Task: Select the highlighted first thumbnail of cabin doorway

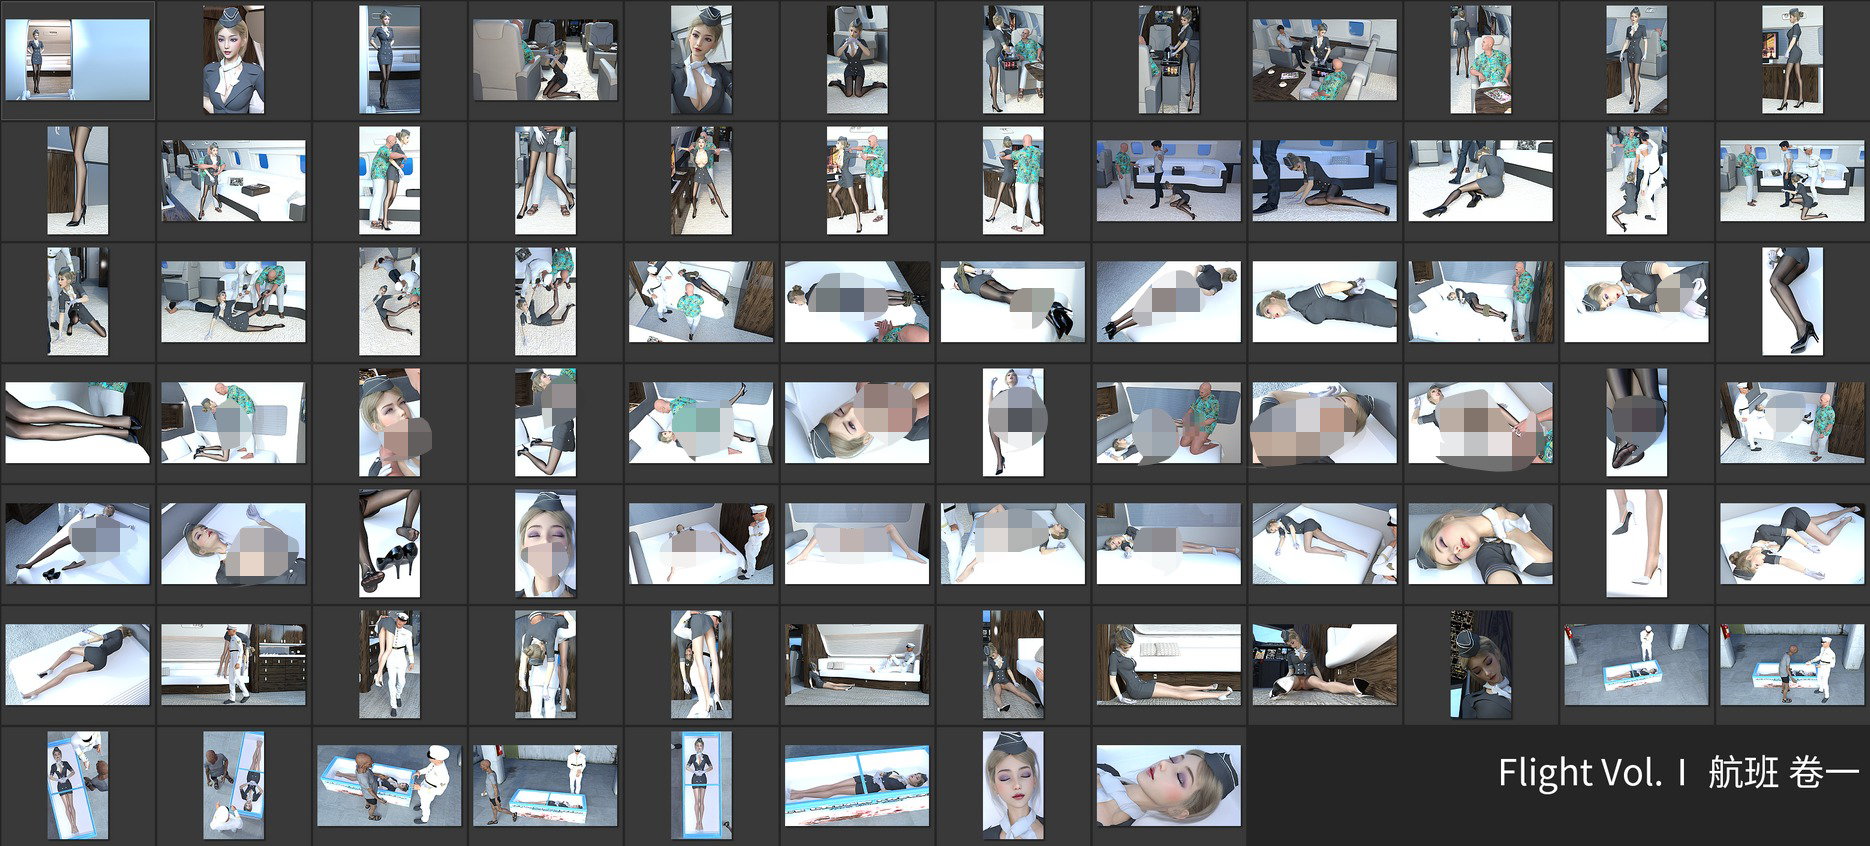Action: coord(77,60)
